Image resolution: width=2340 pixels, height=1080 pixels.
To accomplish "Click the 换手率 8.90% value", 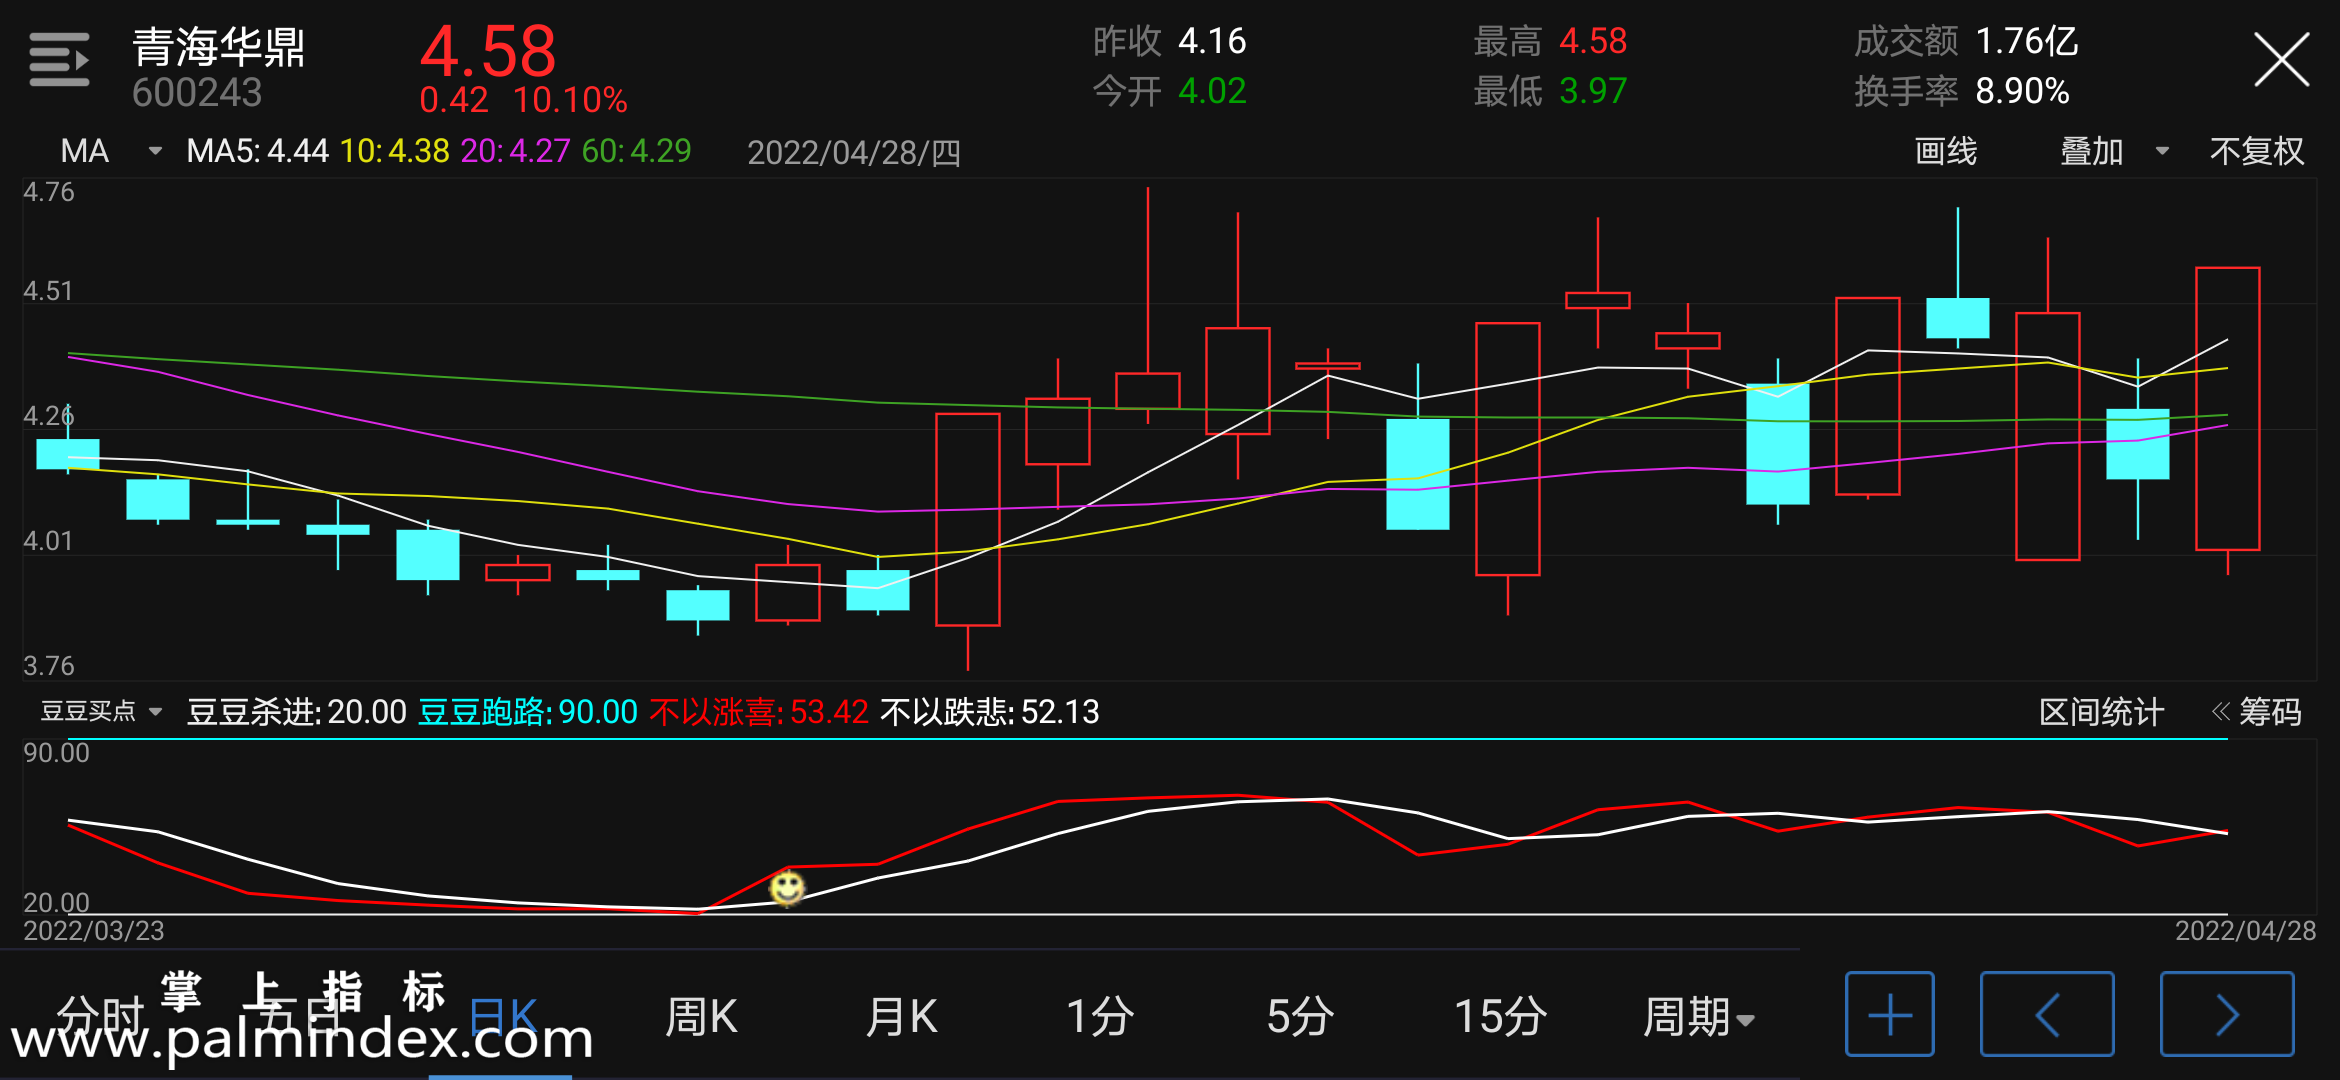I will click(1962, 92).
